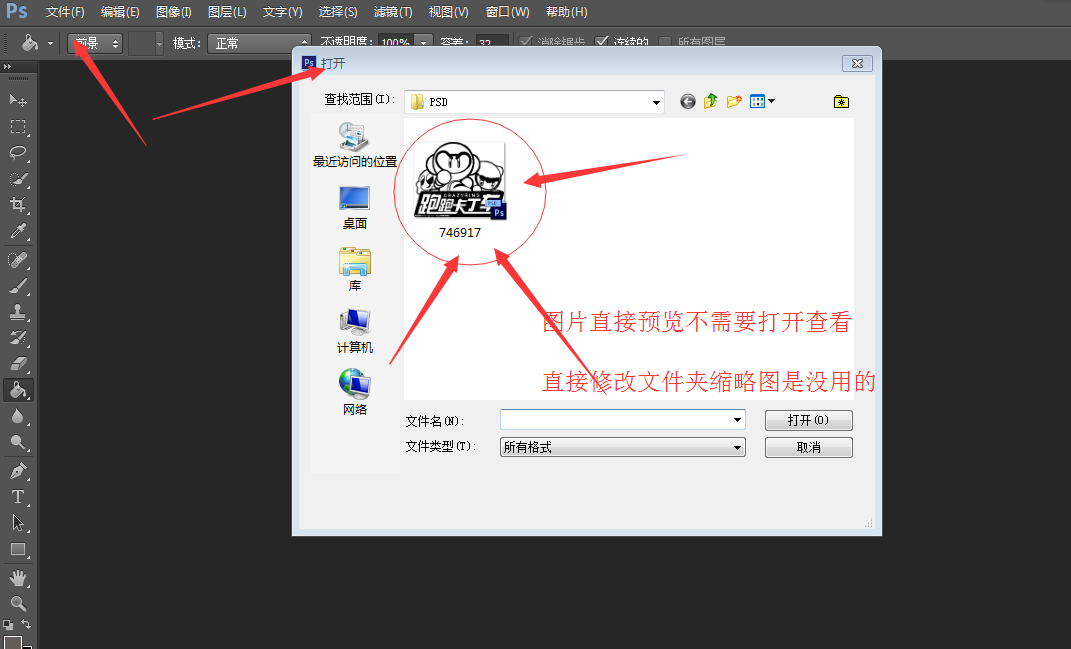1071x649 pixels.
Task: Select the Zoom tool
Action: pos(18,604)
